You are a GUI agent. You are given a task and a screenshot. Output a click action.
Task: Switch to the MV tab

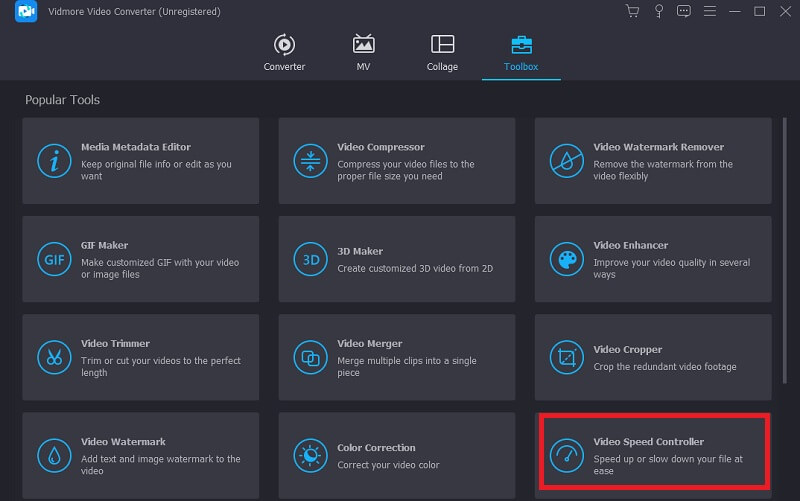coord(364,53)
